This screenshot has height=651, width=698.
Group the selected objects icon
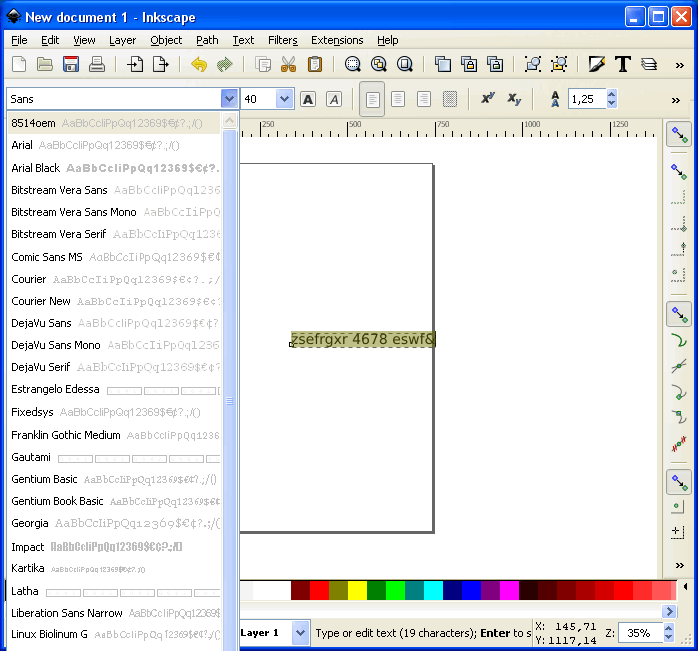[533, 65]
